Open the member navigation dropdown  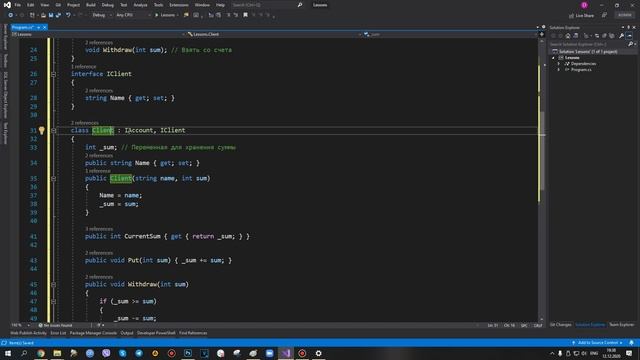[450, 34]
